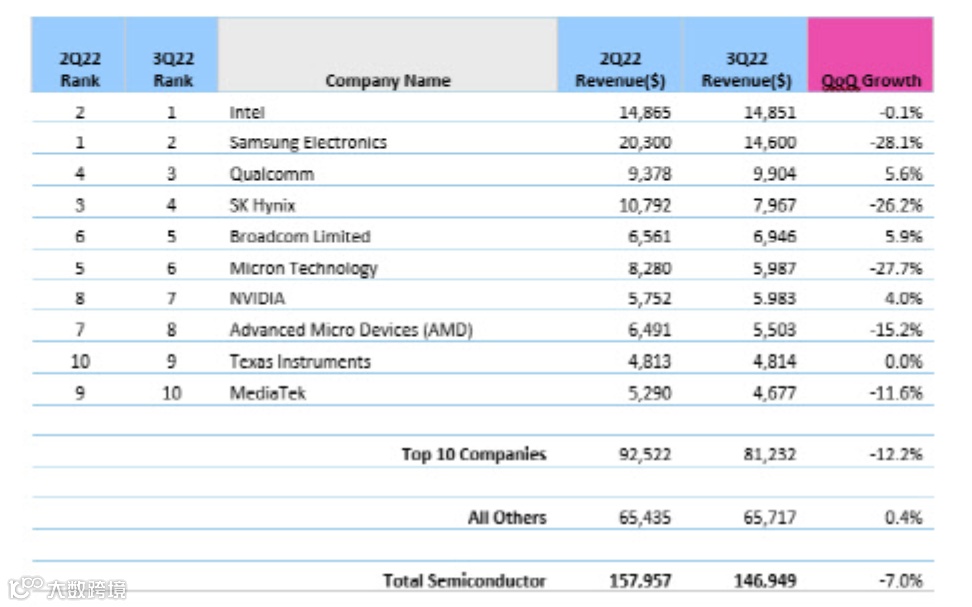Click NVIDIA 2Q22 revenue 5,752
Viewport: 972px width, 607px height.
click(x=650, y=298)
